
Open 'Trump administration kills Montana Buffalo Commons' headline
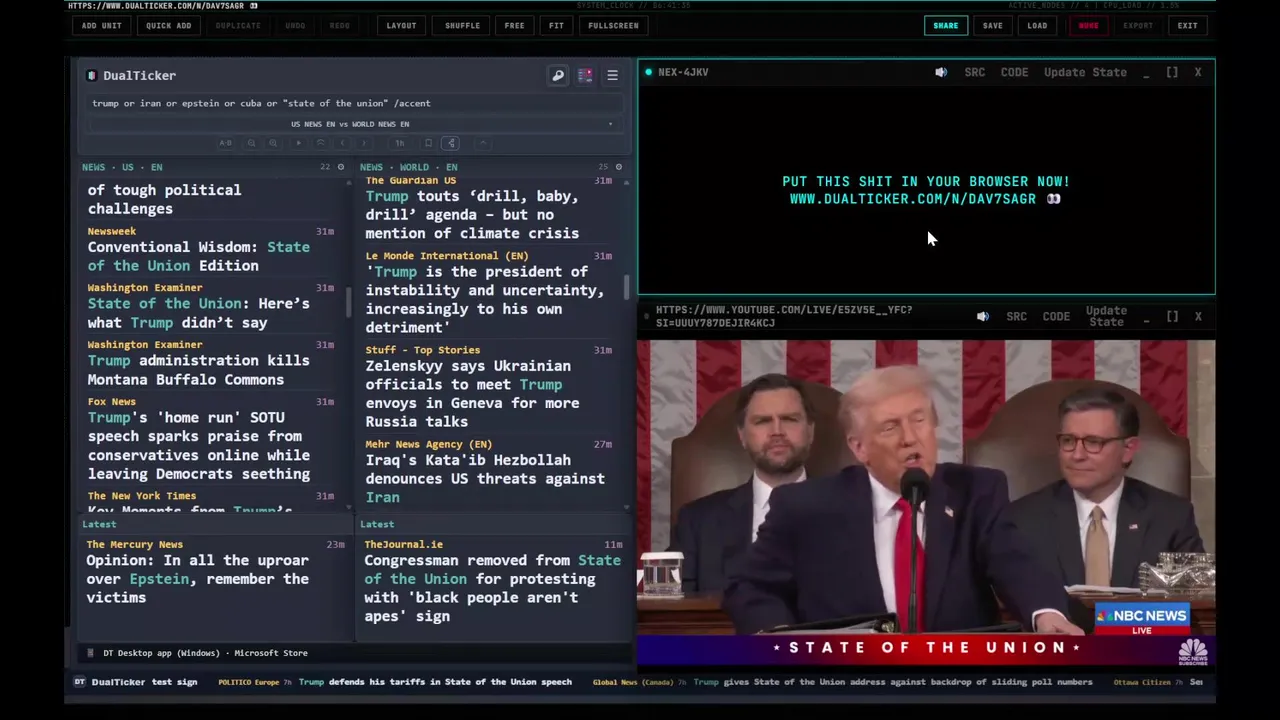point(199,370)
